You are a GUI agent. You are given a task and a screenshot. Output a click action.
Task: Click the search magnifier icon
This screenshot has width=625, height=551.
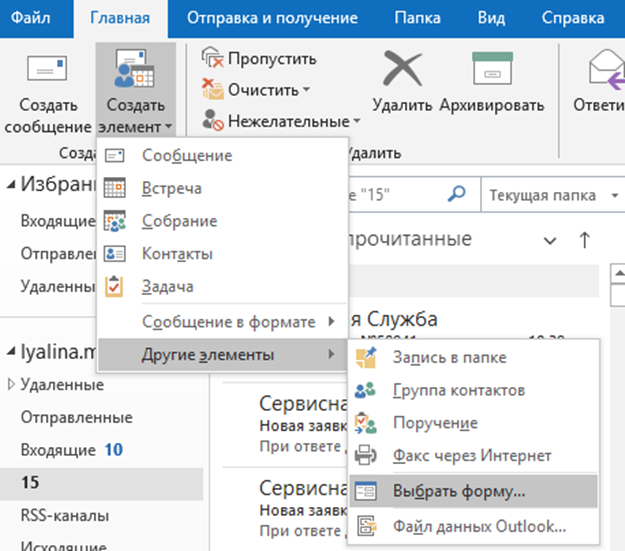point(456,195)
